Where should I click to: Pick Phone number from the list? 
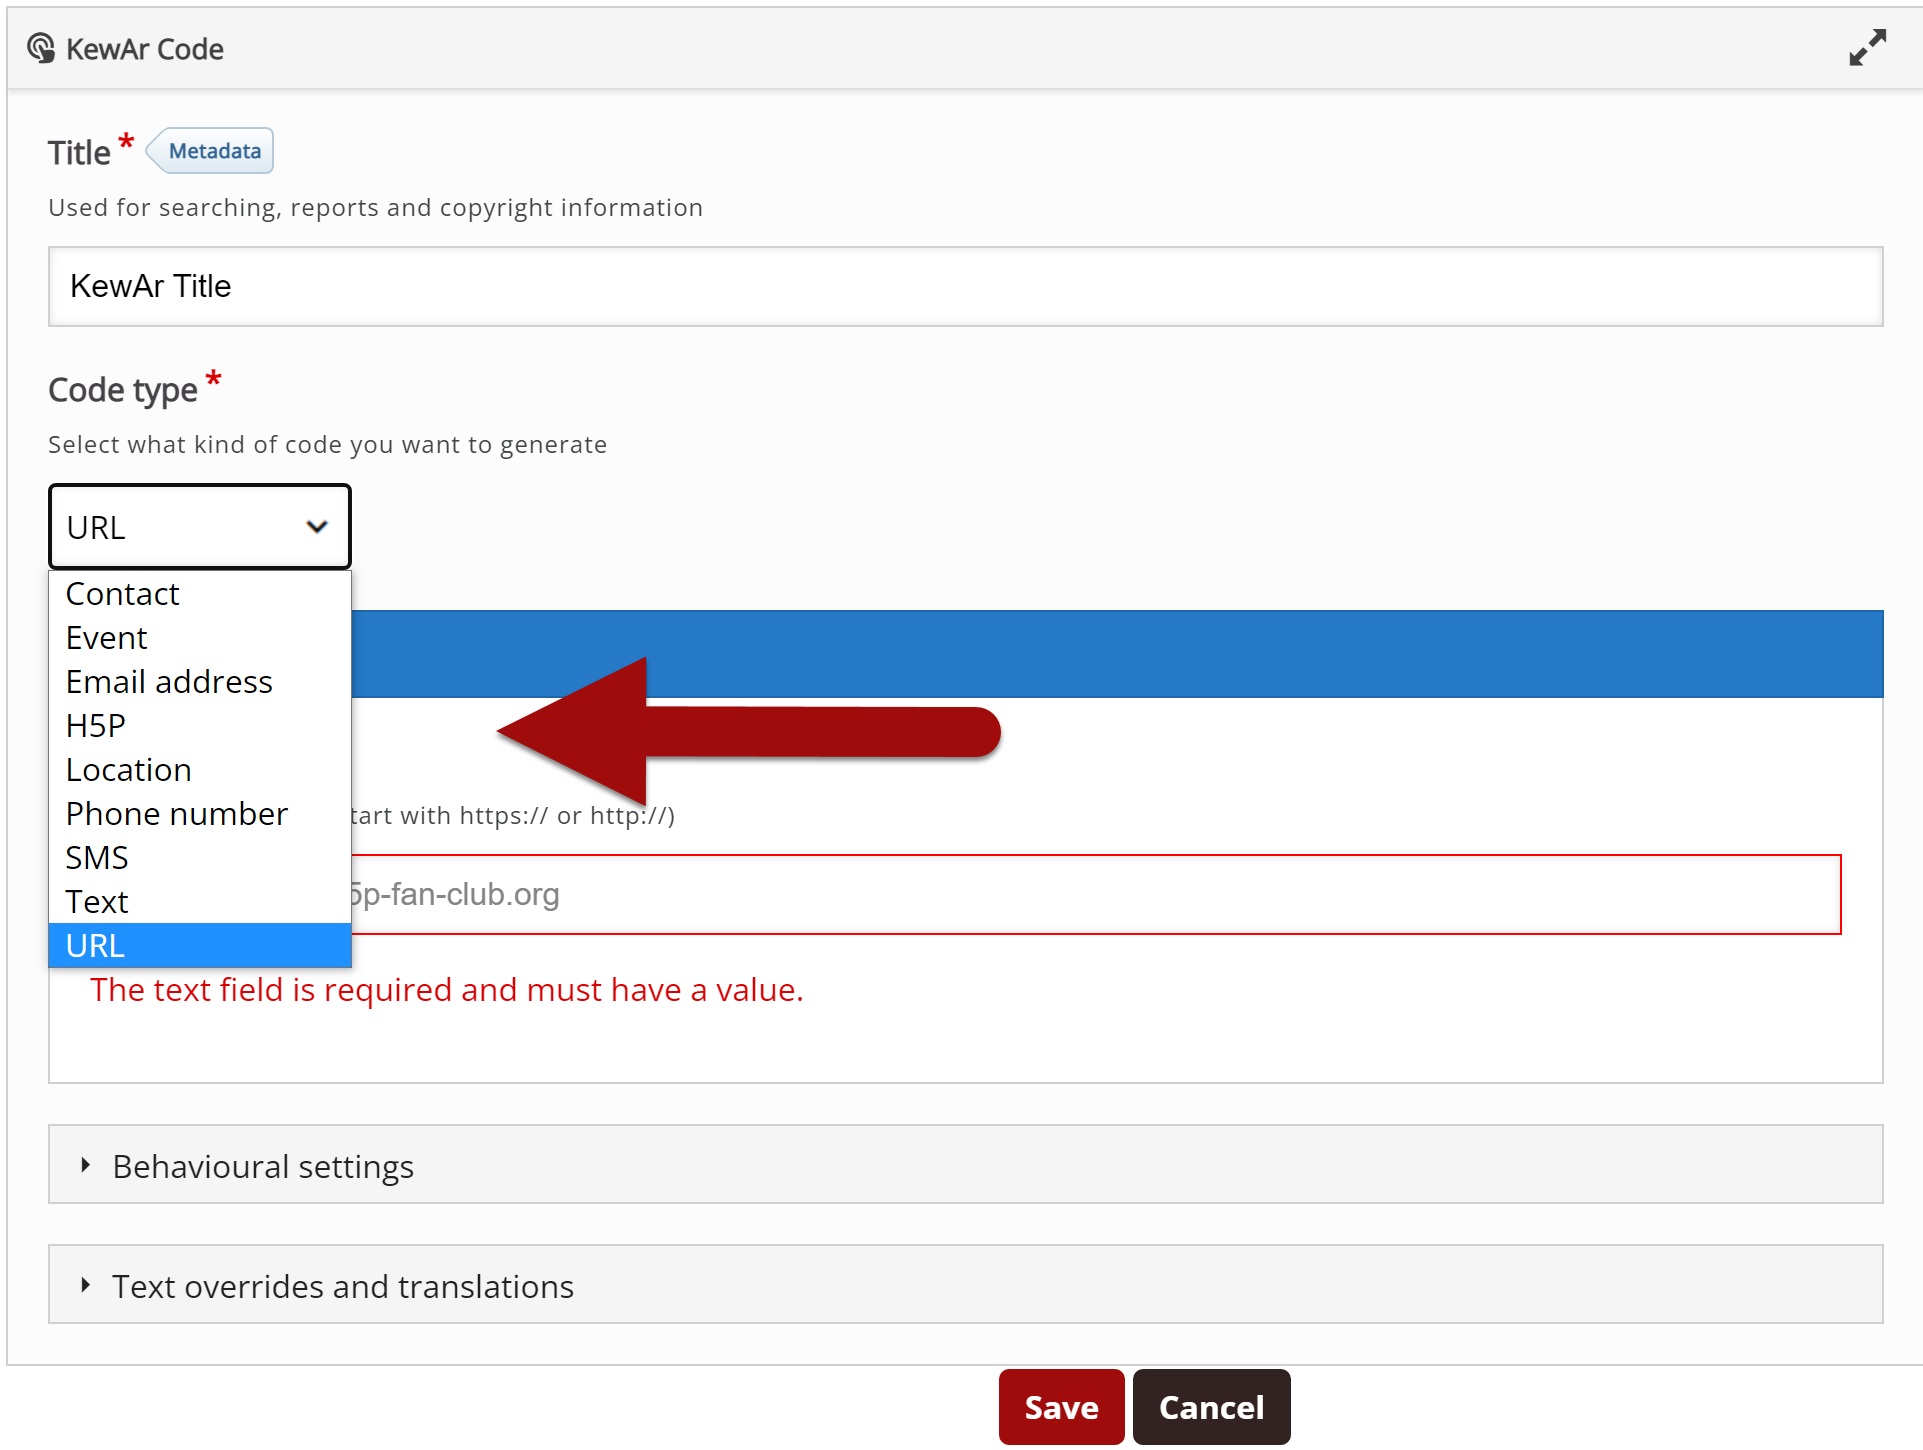pyautogui.click(x=176, y=814)
